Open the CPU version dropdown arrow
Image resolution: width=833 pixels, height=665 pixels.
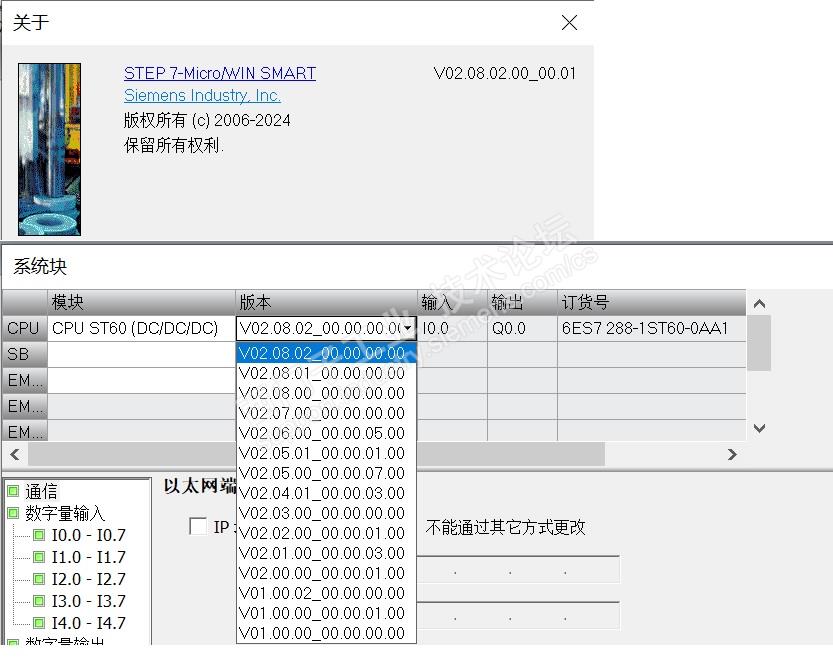point(407,328)
